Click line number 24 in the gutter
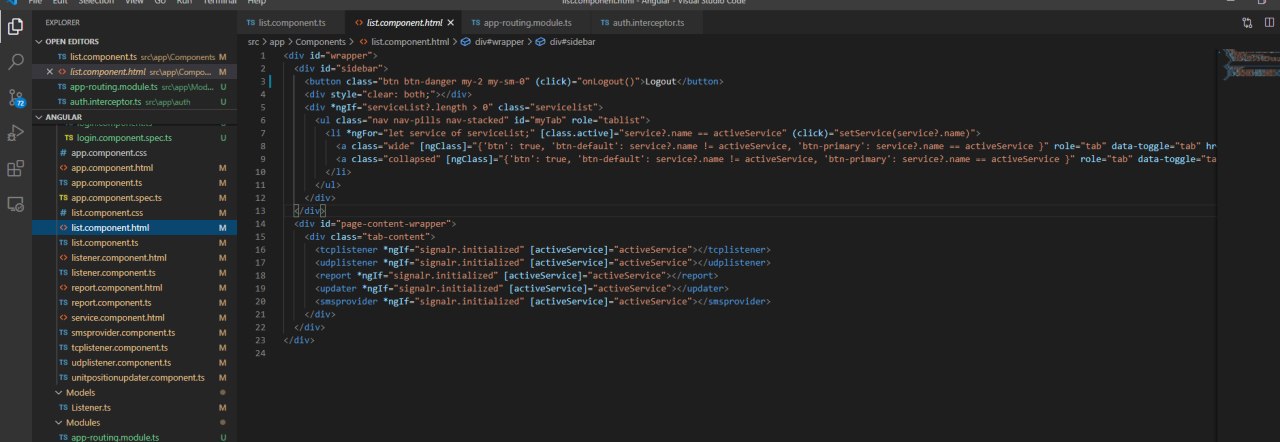 [260, 353]
